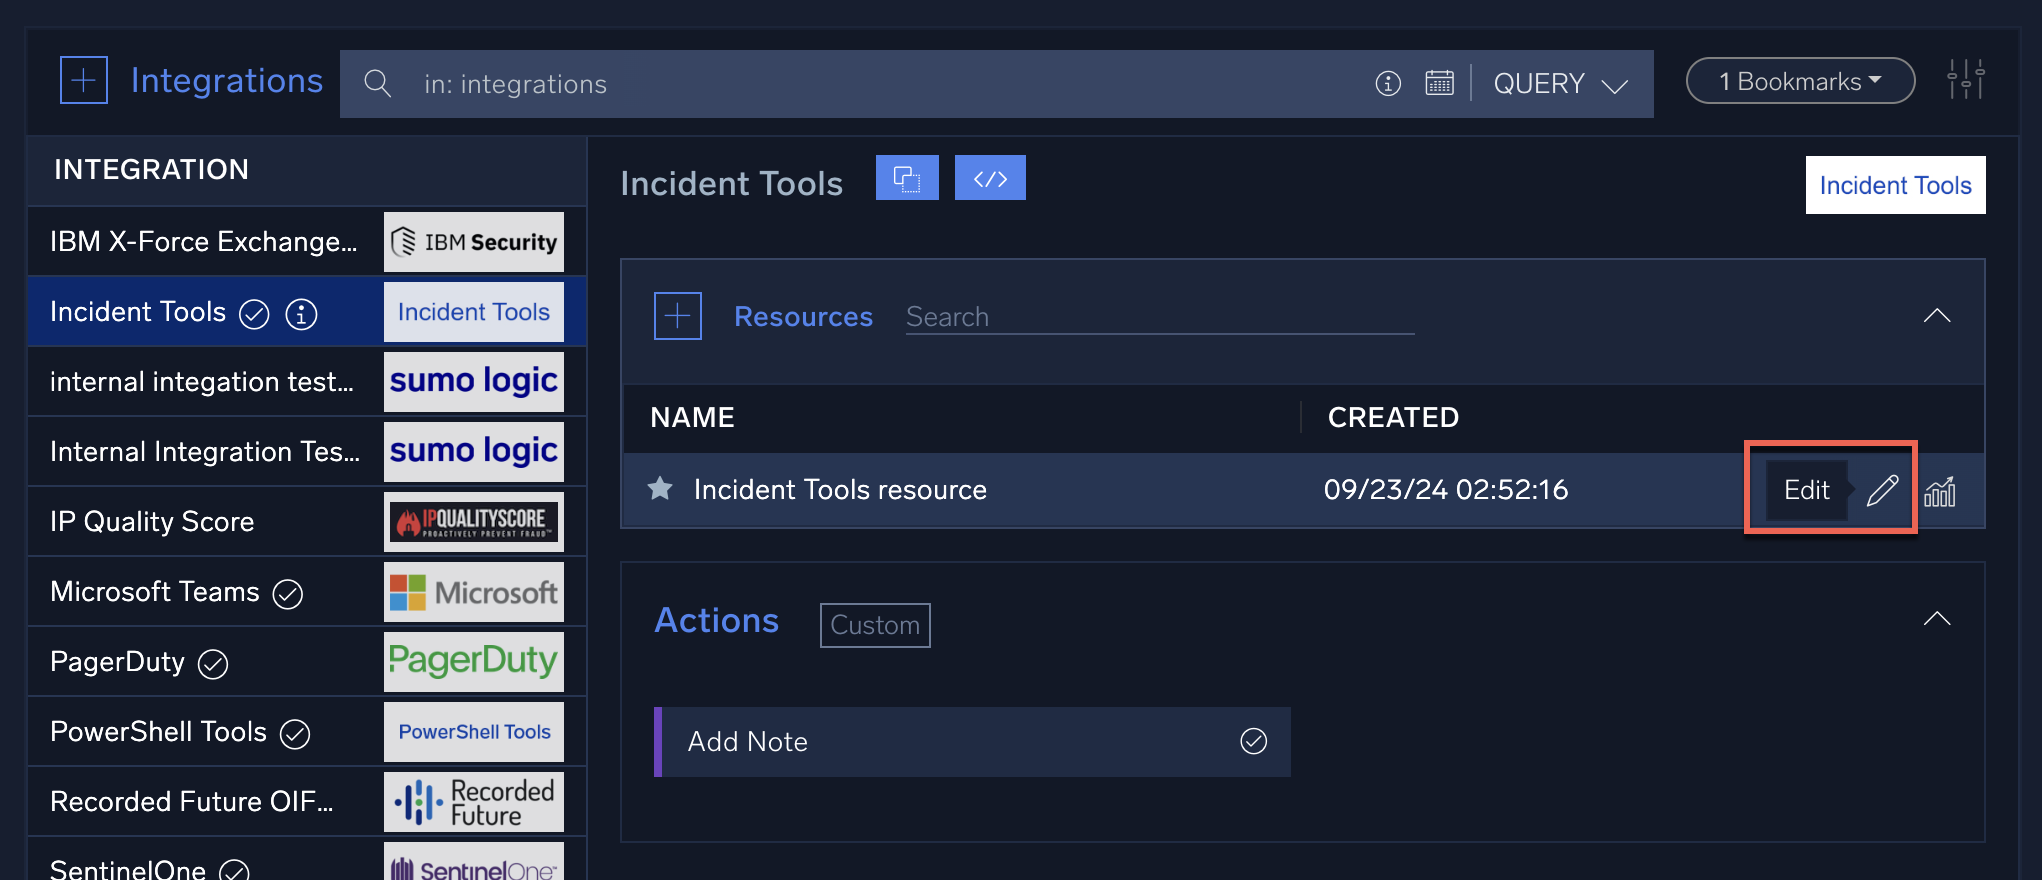Viewport: 2042px width, 880px height.
Task: Open the calendar date picker icon
Action: point(1439,83)
